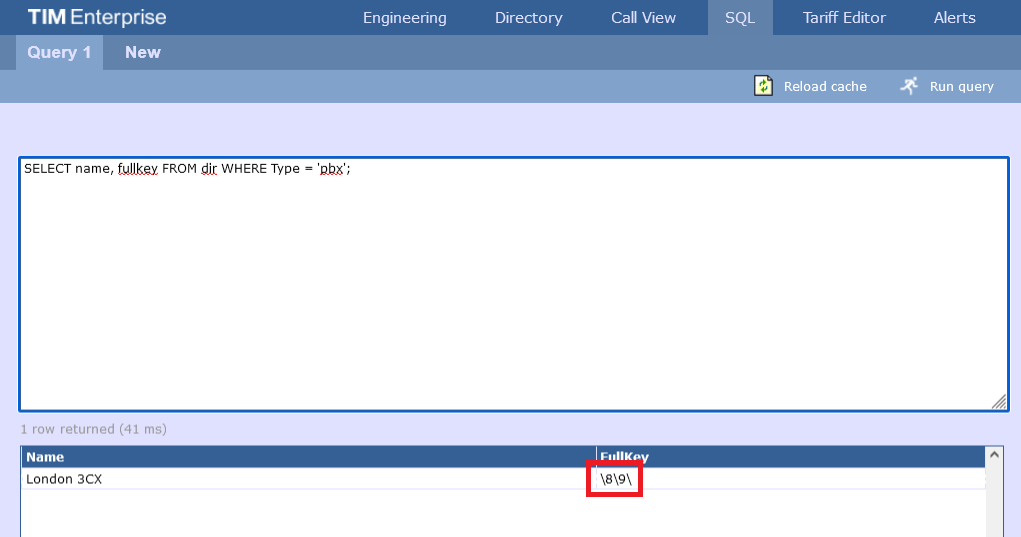
Task: Go to the Directory section
Action: click(x=528, y=18)
